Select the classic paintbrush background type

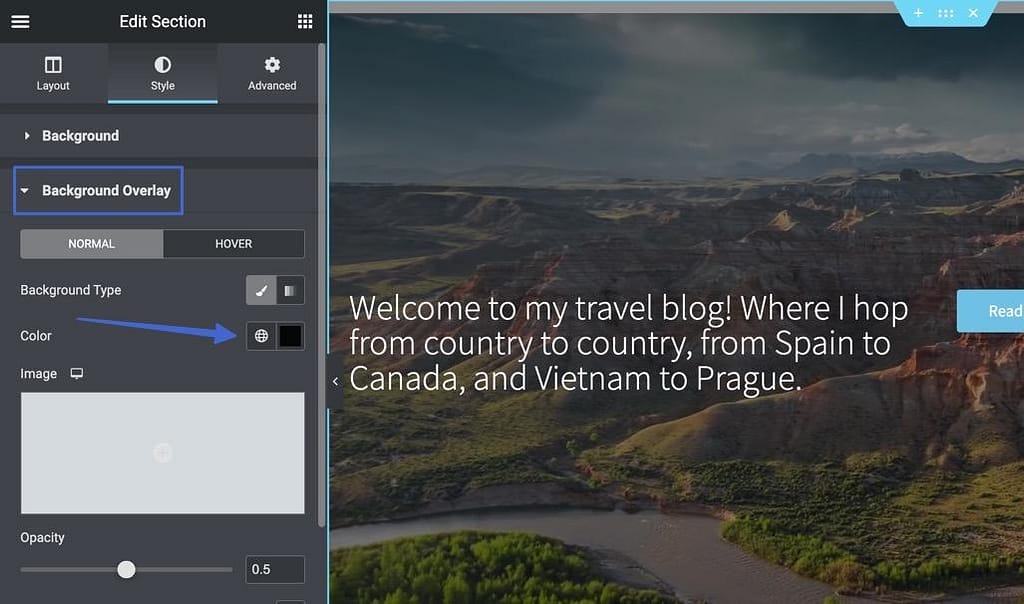(x=261, y=290)
